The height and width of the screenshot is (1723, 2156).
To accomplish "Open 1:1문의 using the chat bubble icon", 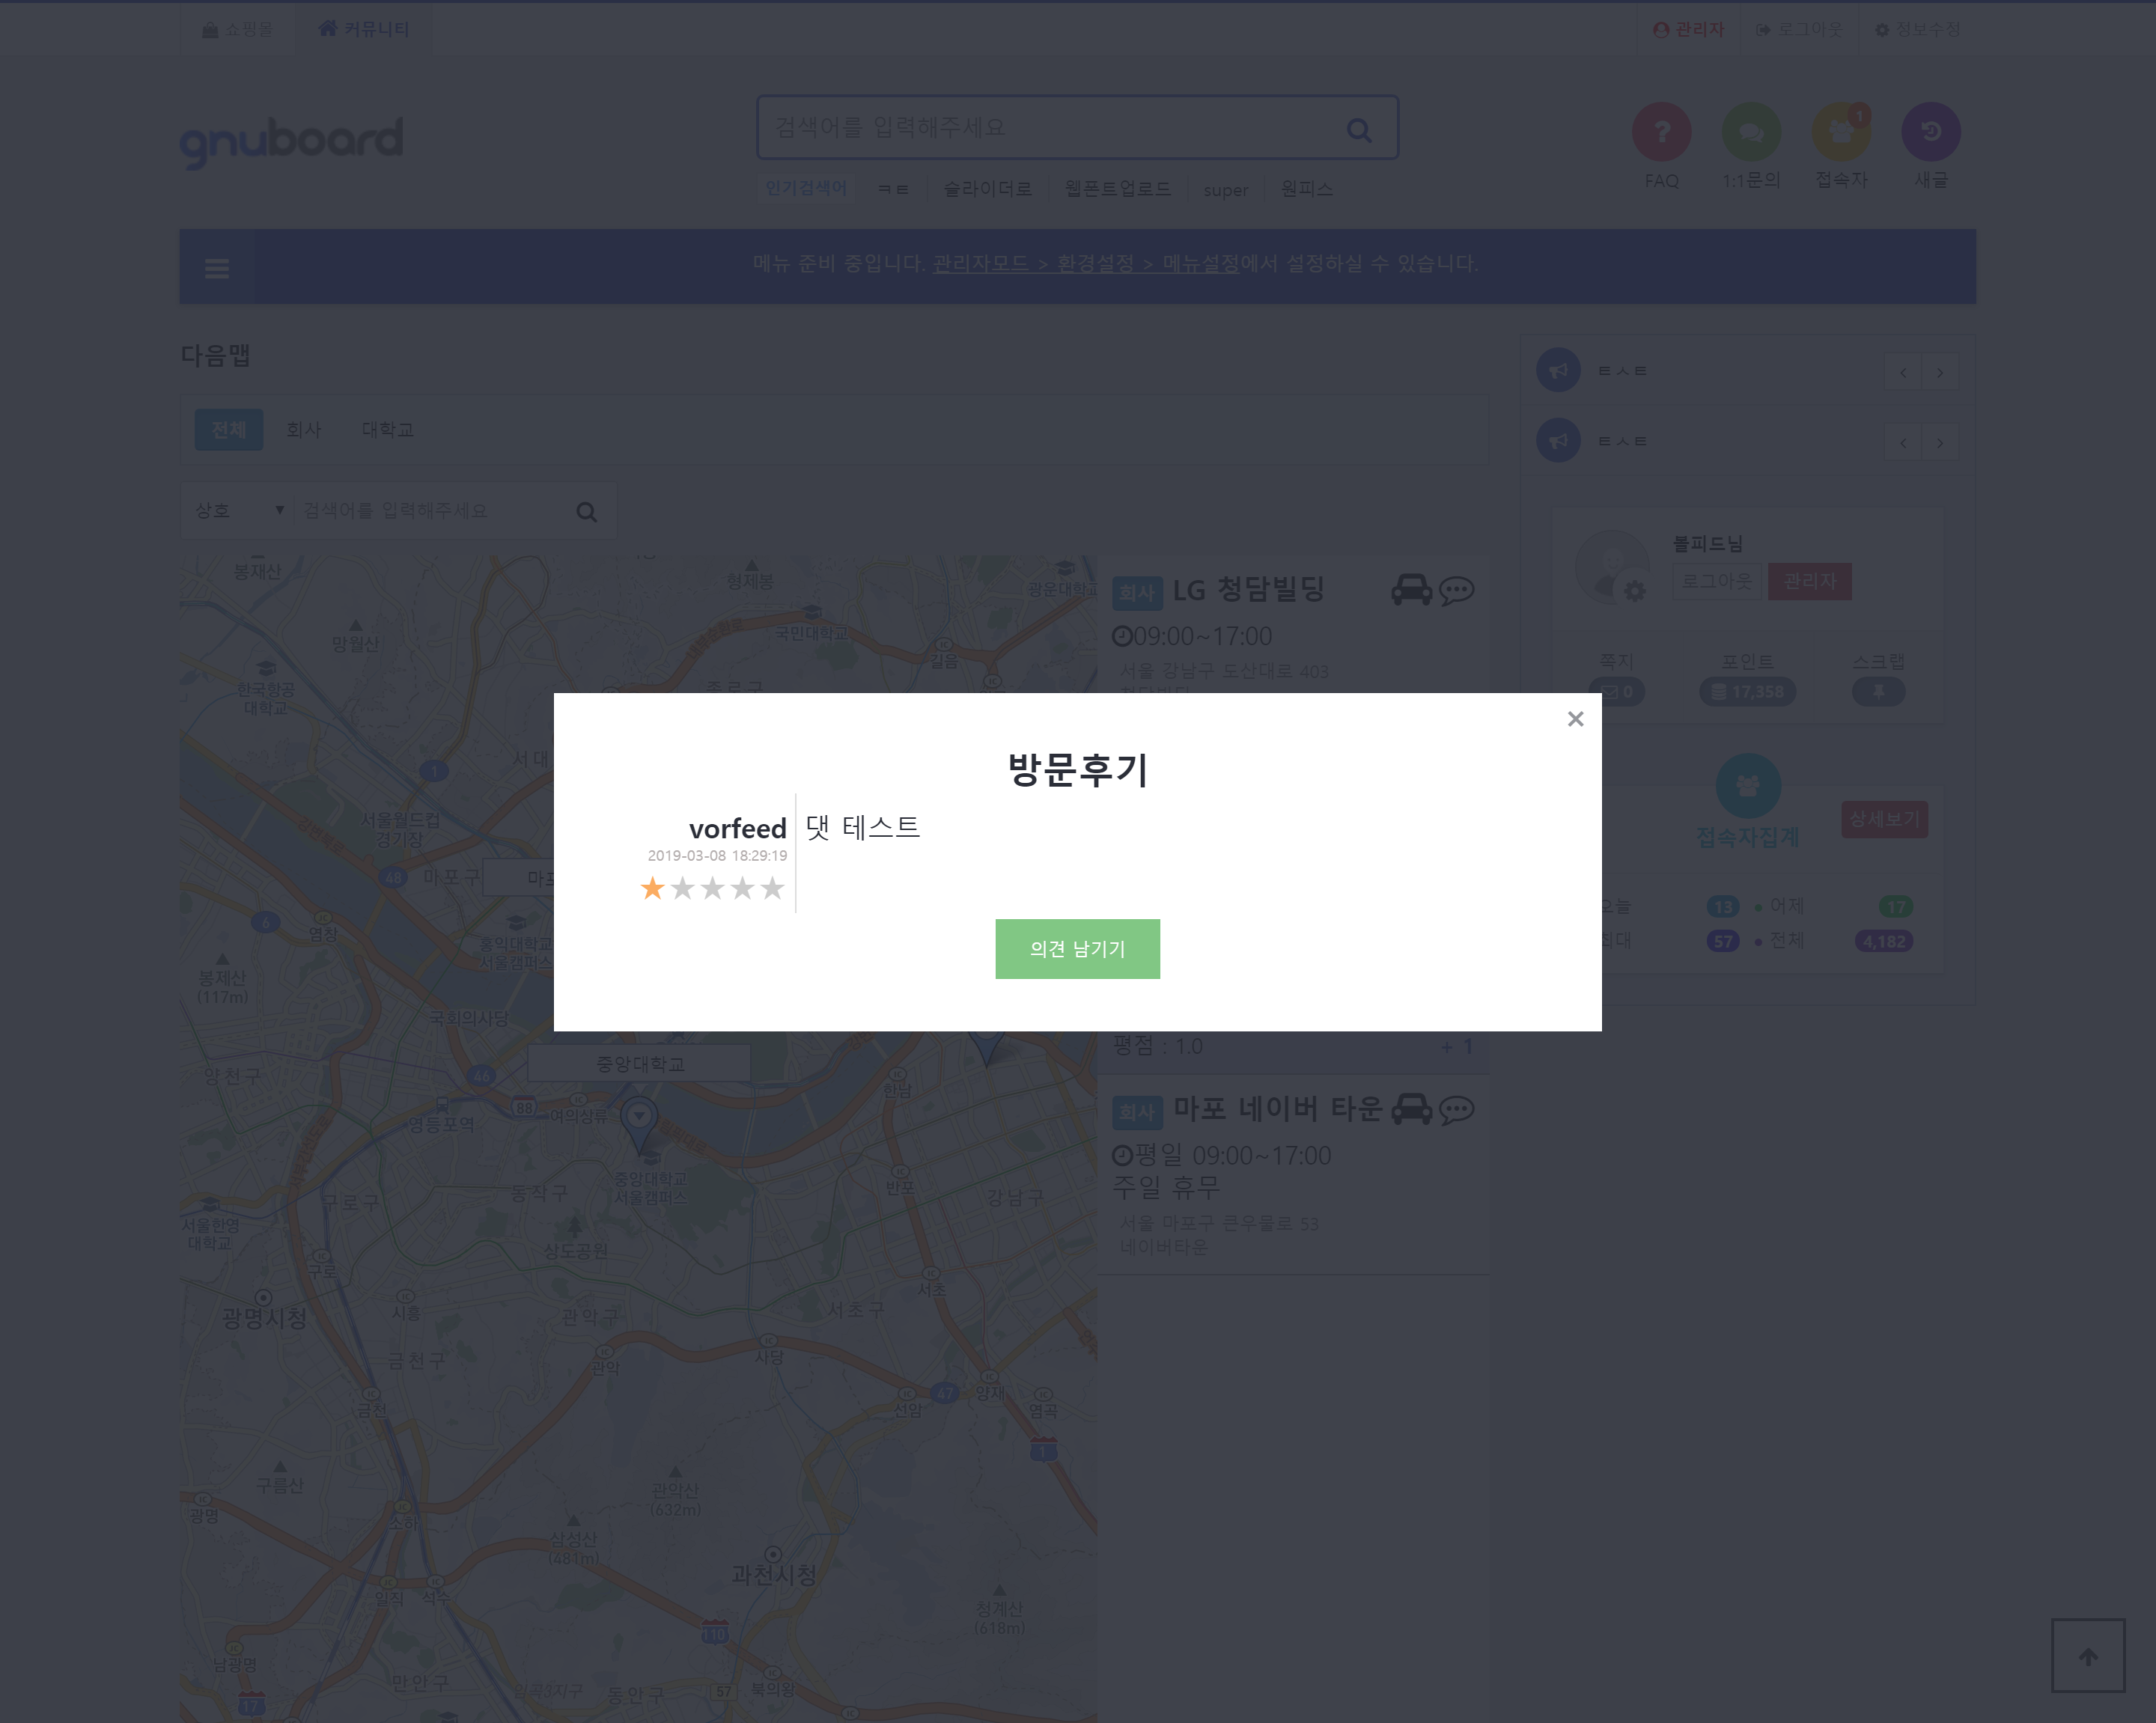I will pyautogui.click(x=1750, y=131).
